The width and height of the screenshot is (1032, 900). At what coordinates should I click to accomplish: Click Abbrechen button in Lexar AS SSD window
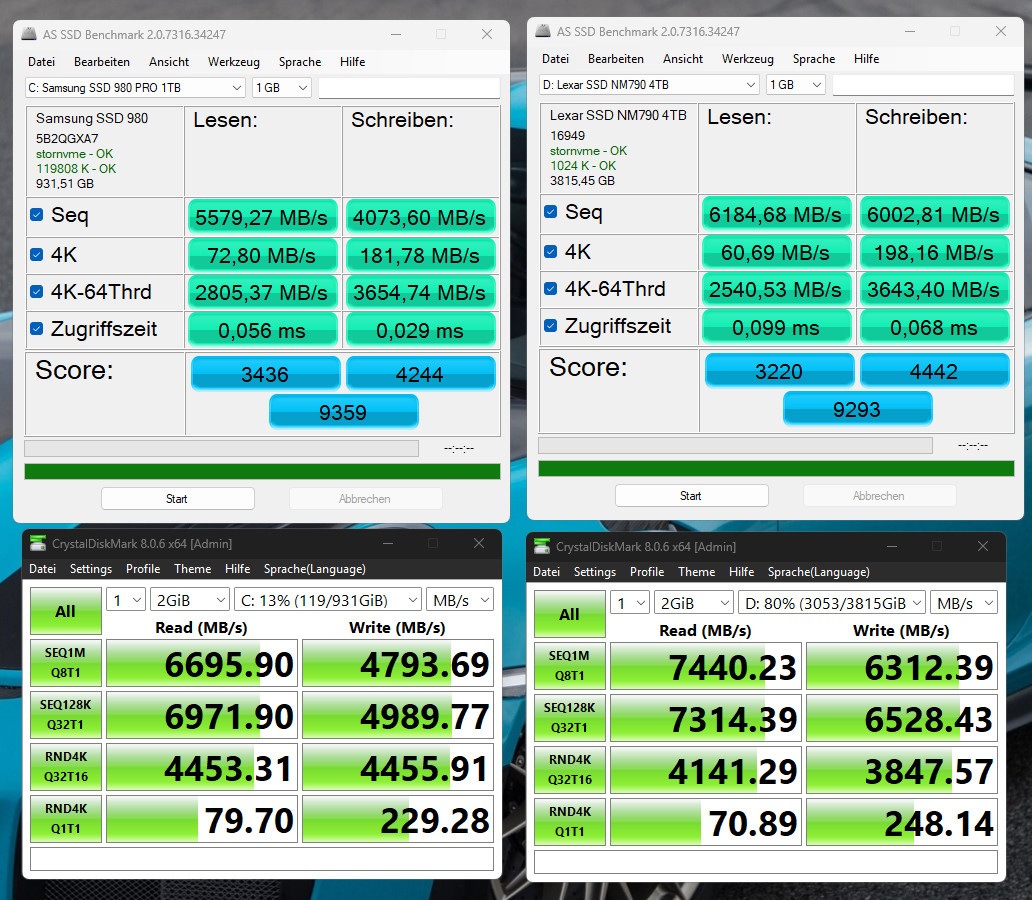879,496
